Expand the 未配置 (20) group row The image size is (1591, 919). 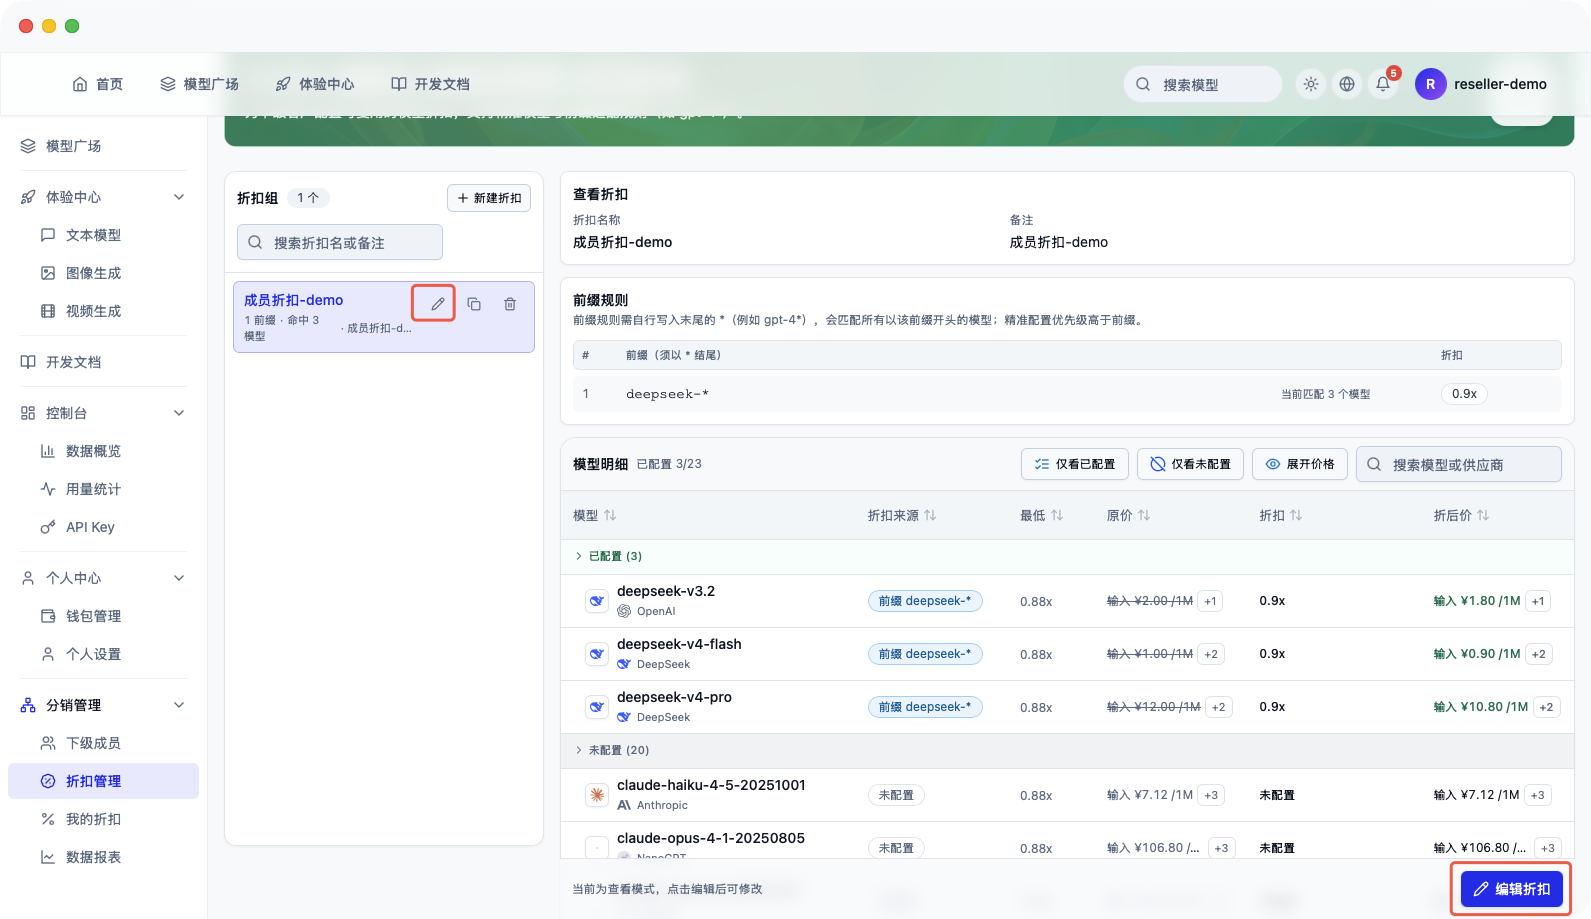pos(1067,750)
